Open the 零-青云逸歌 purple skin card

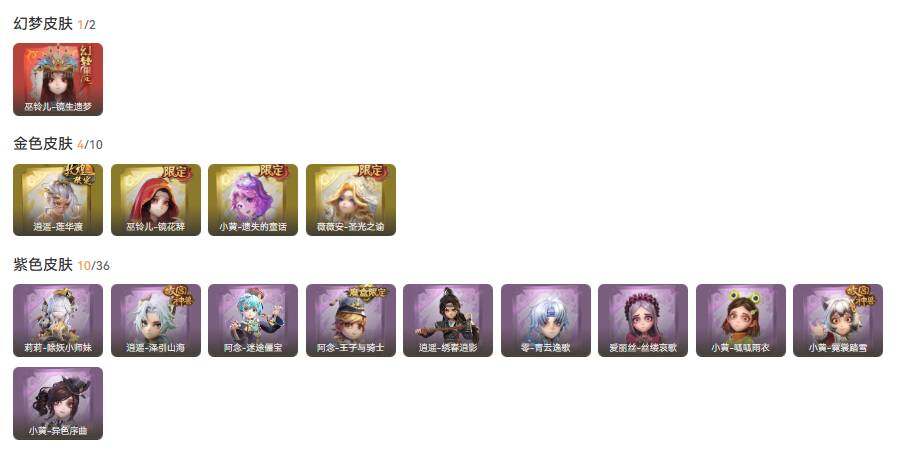coord(546,320)
